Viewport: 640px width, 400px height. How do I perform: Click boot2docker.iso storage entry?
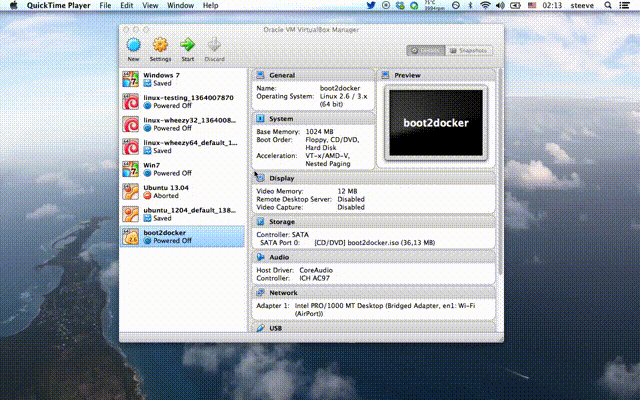[374, 242]
